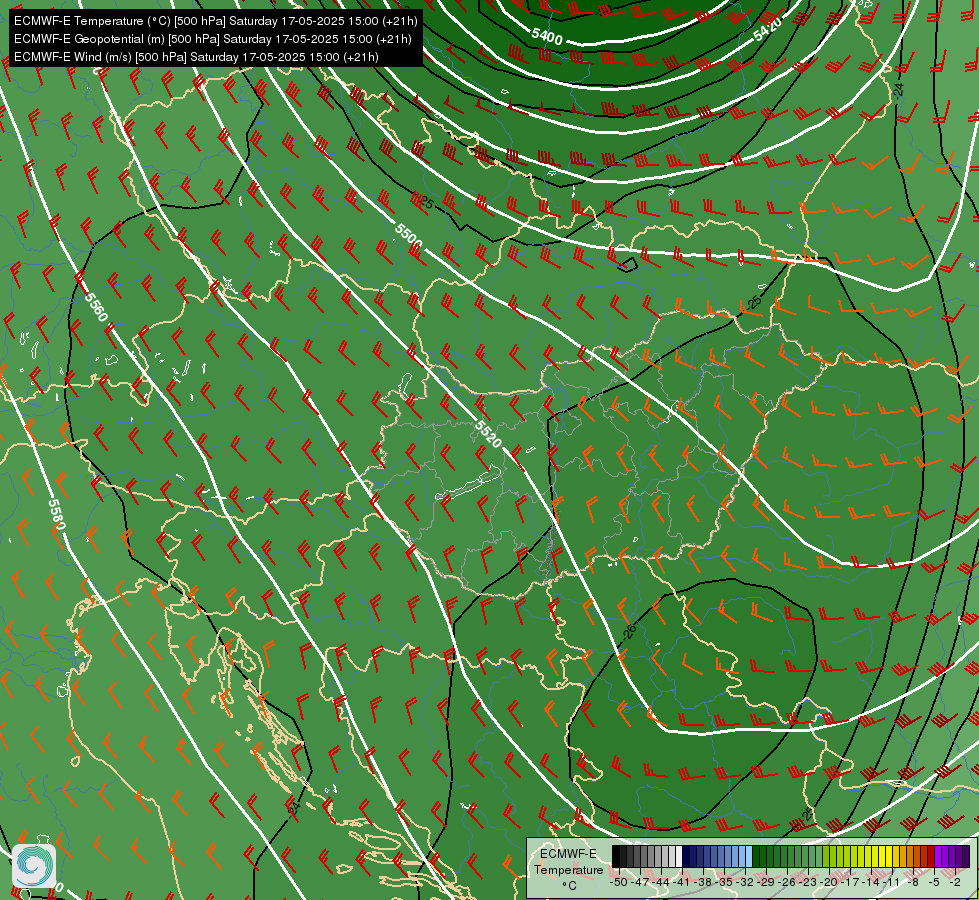Click the -47 value in the legend
The width and height of the screenshot is (979, 900).
640,882
